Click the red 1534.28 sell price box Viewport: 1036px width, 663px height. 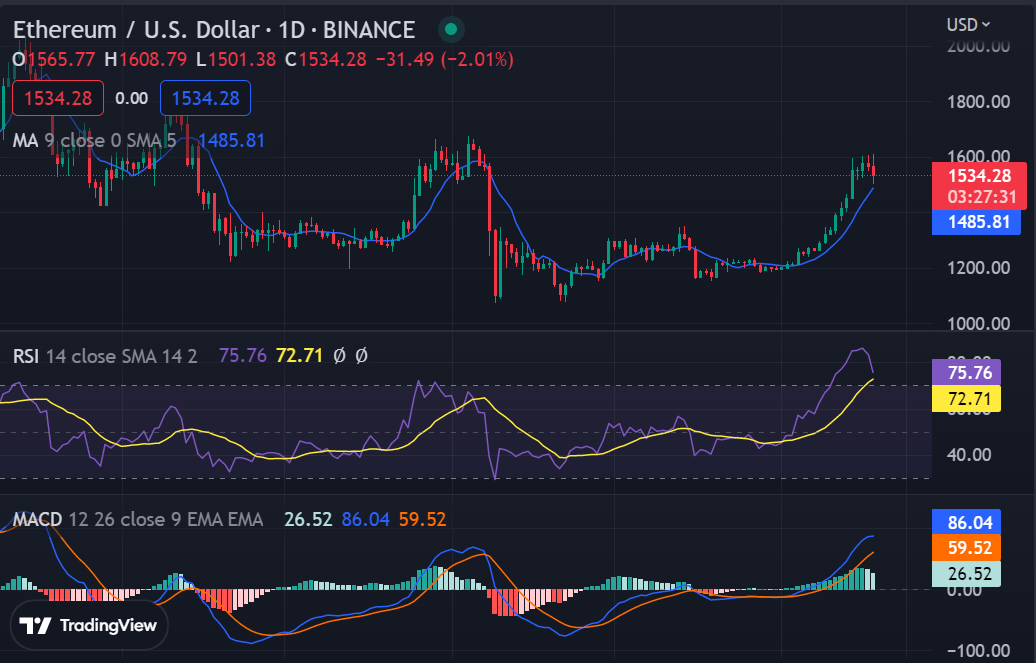pos(58,98)
